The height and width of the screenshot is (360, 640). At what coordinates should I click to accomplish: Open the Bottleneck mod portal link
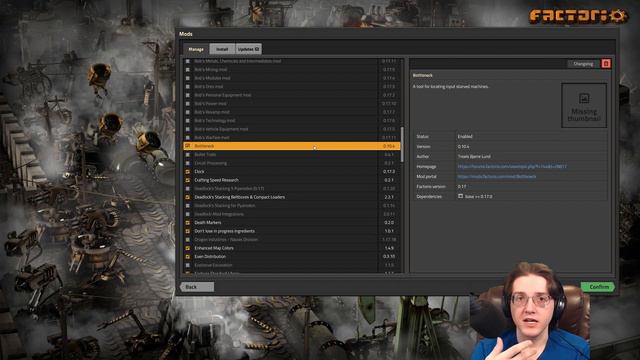point(497,177)
